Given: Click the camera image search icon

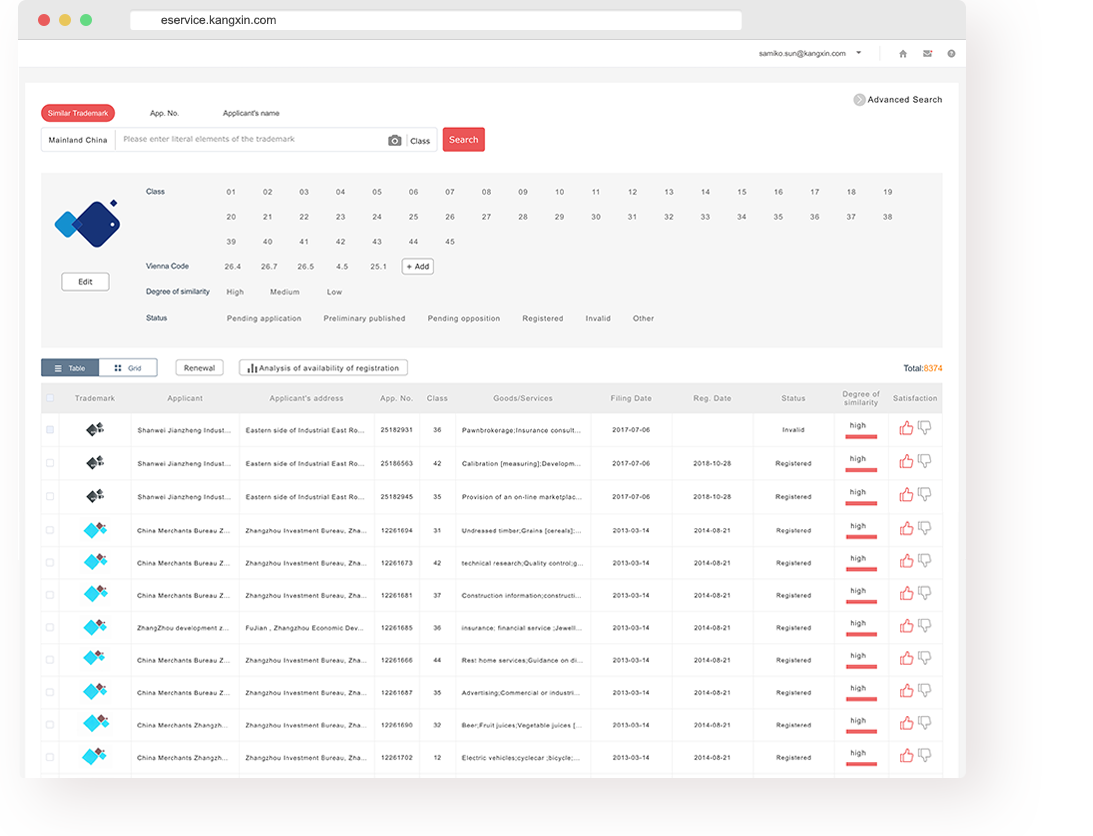Looking at the screenshot, I should click(x=395, y=140).
